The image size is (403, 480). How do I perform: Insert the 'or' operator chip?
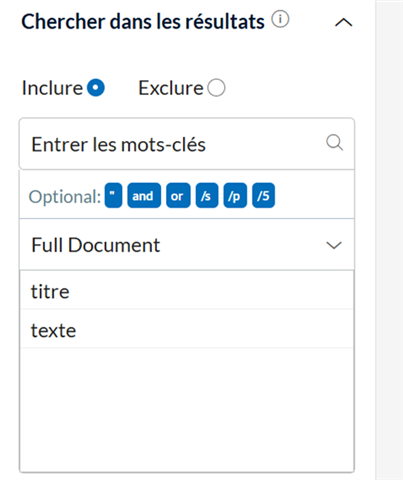tap(178, 195)
